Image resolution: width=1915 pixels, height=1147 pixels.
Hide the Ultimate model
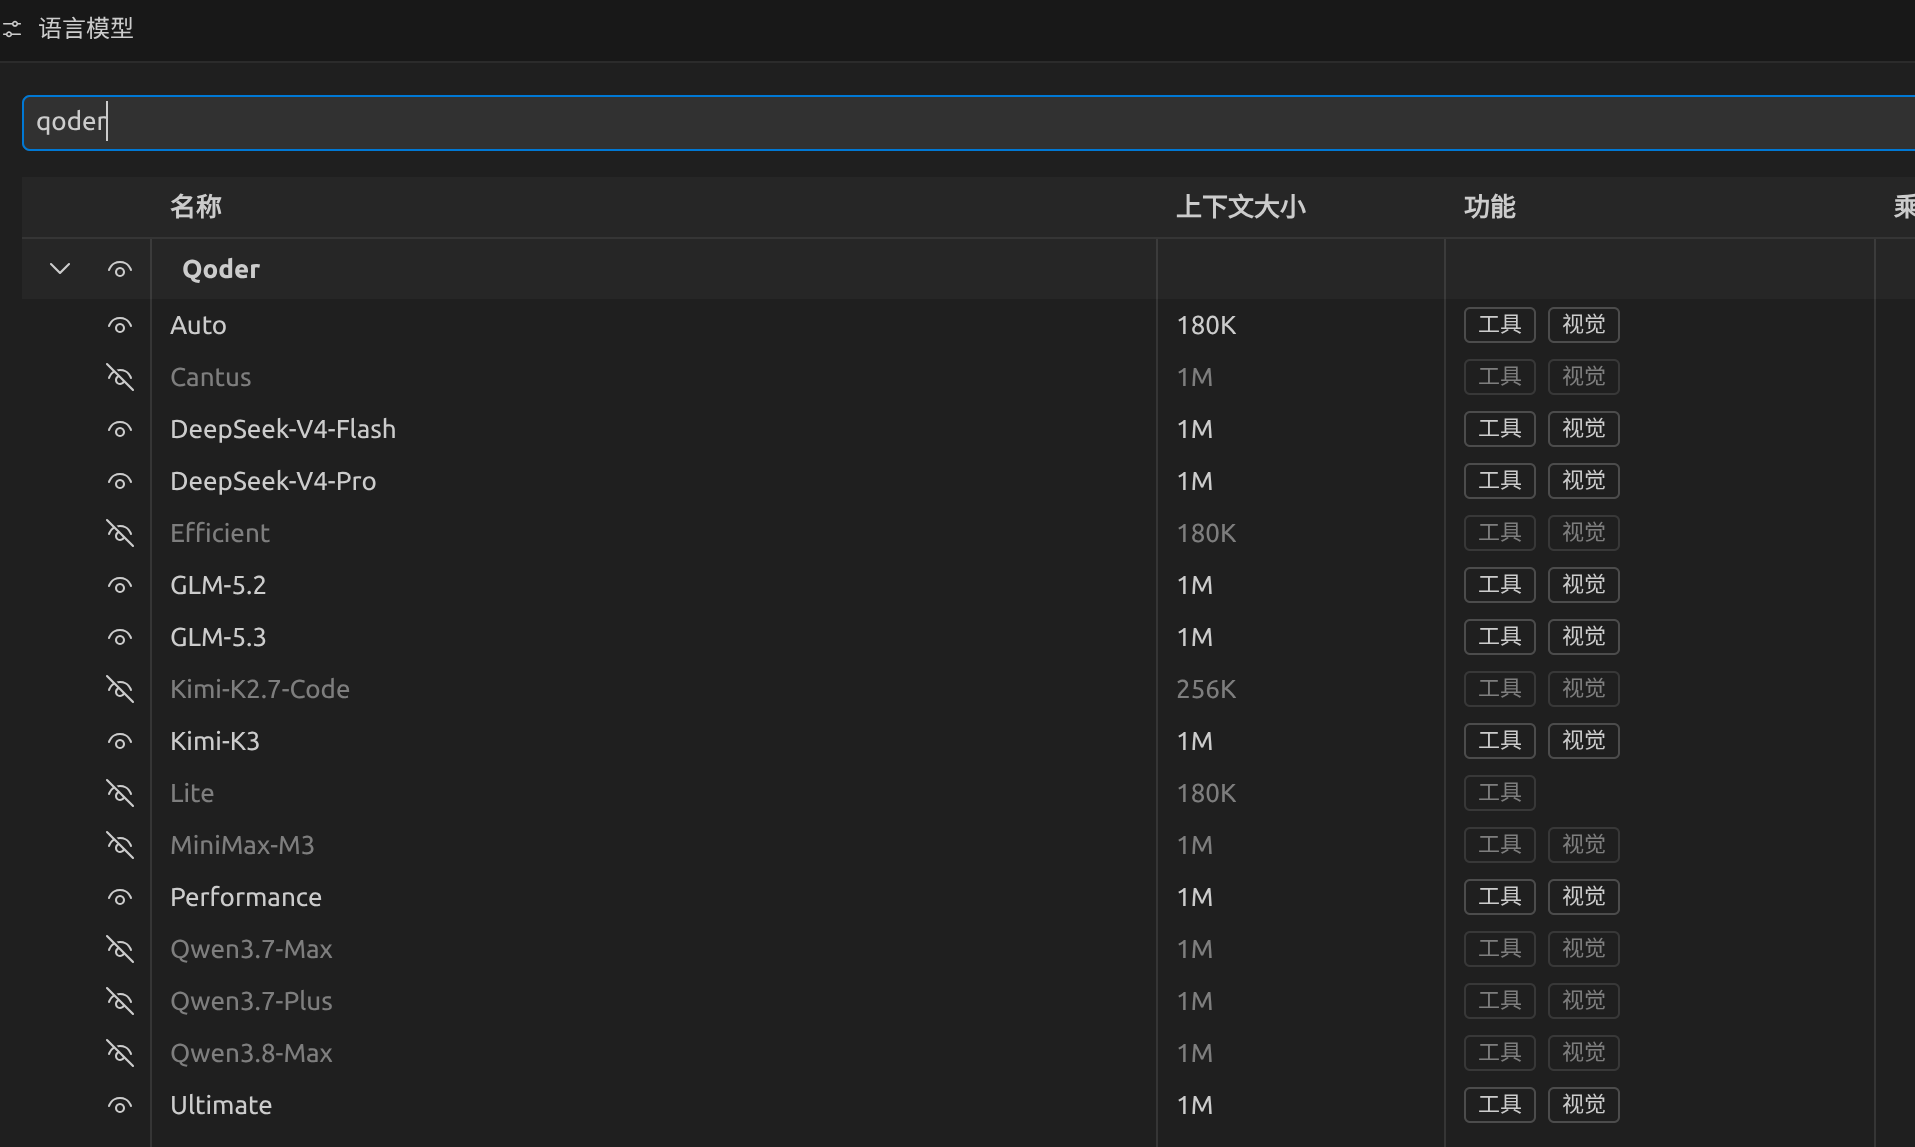coord(120,1105)
